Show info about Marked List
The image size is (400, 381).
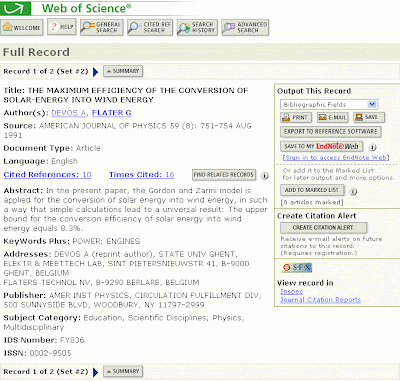pyautogui.click(x=353, y=191)
